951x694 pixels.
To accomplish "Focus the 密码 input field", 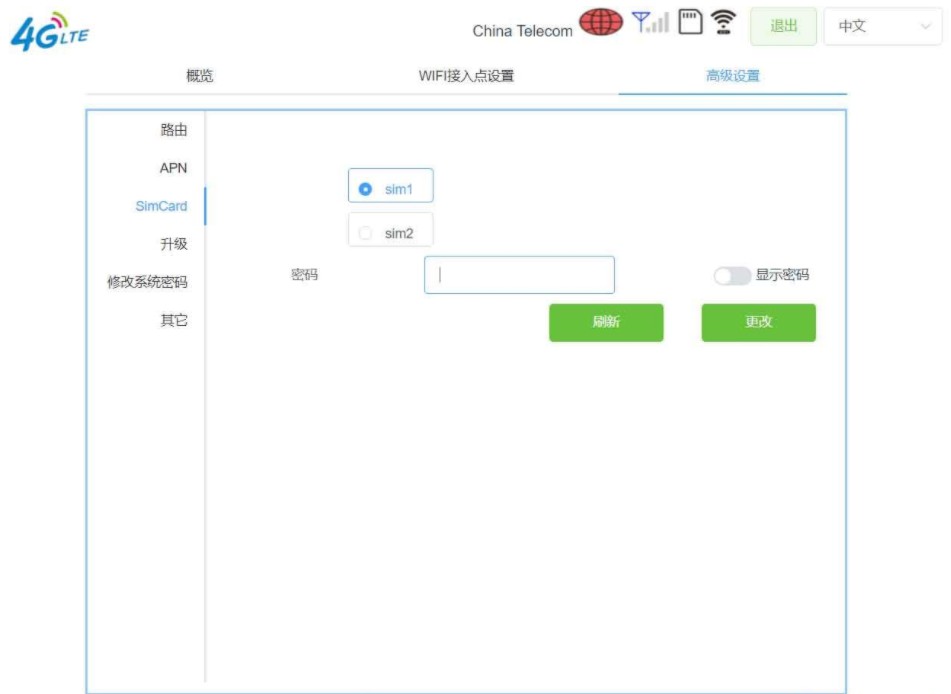I will pos(519,275).
